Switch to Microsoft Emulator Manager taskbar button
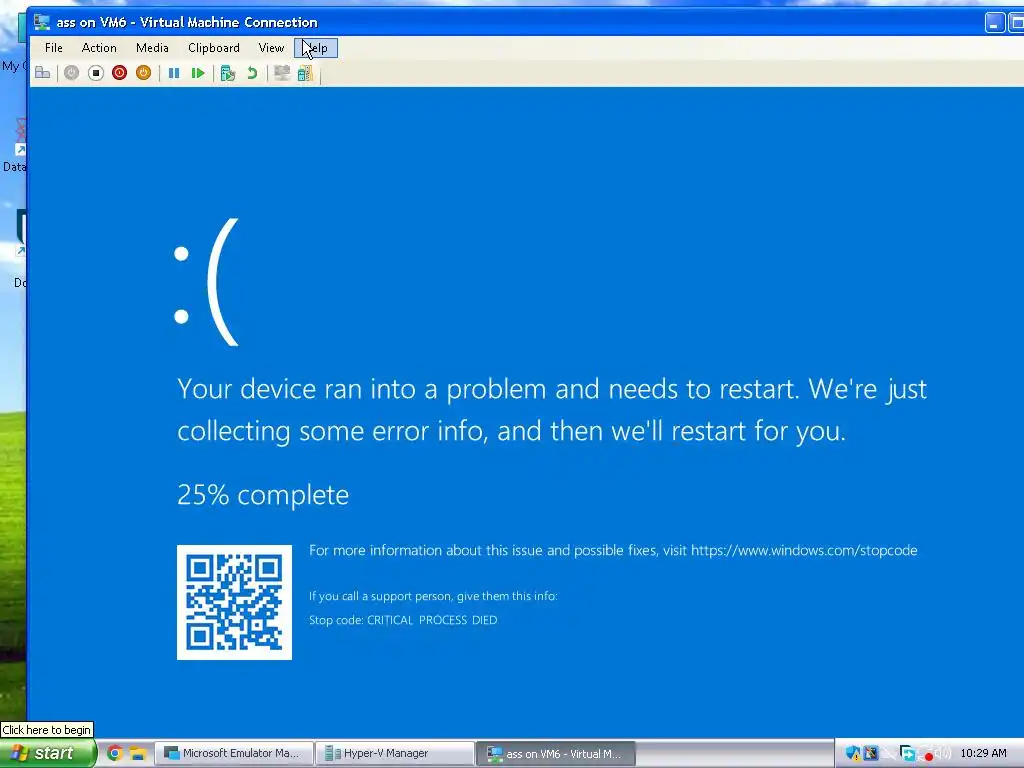This screenshot has width=1024, height=768. click(234, 753)
